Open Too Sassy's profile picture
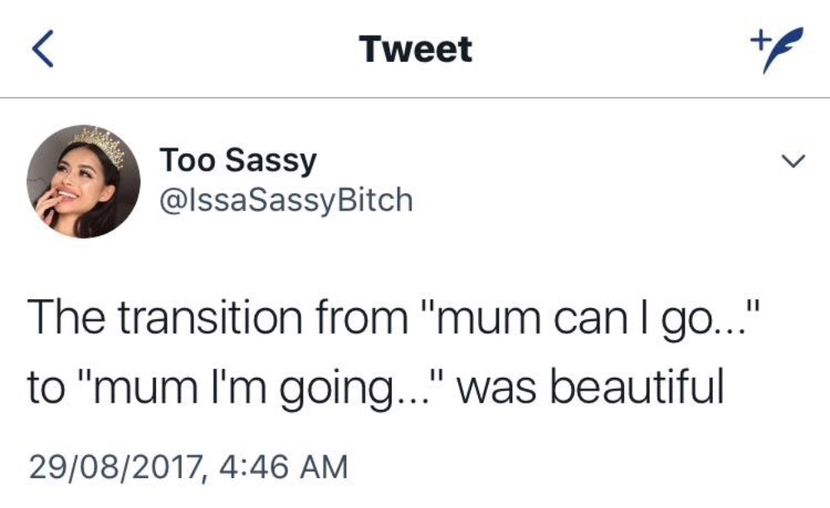 [82, 182]
